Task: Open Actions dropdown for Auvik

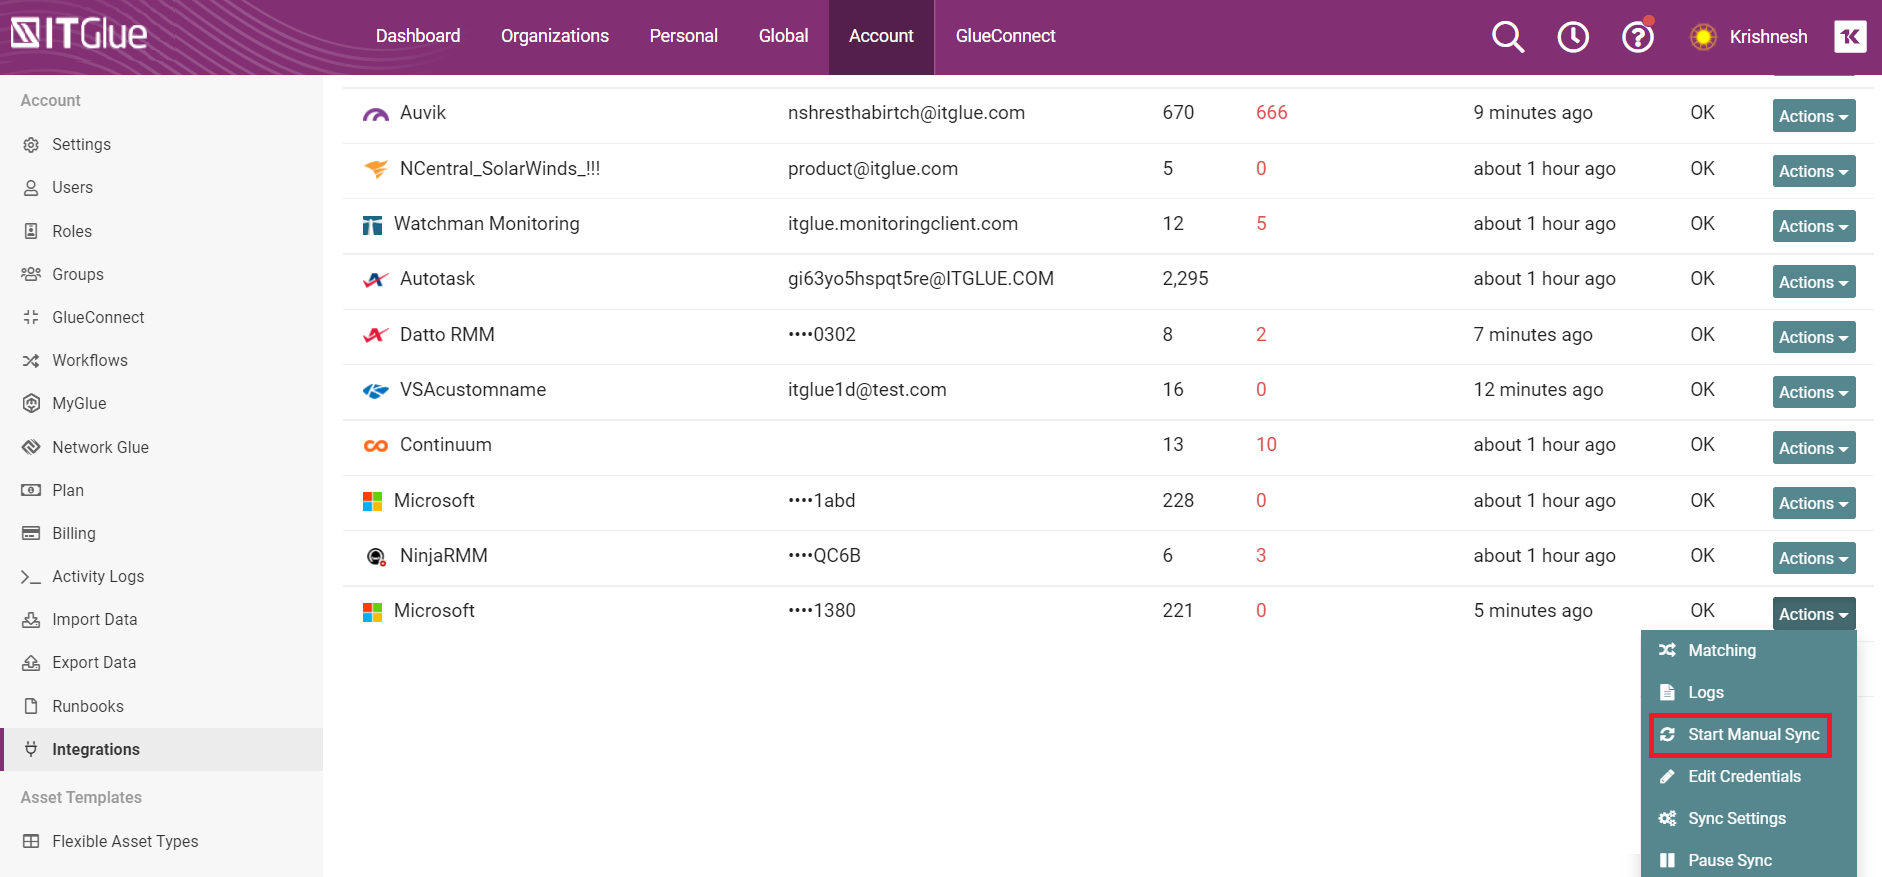Action: pyautogui.click(x=1814, y=116)
